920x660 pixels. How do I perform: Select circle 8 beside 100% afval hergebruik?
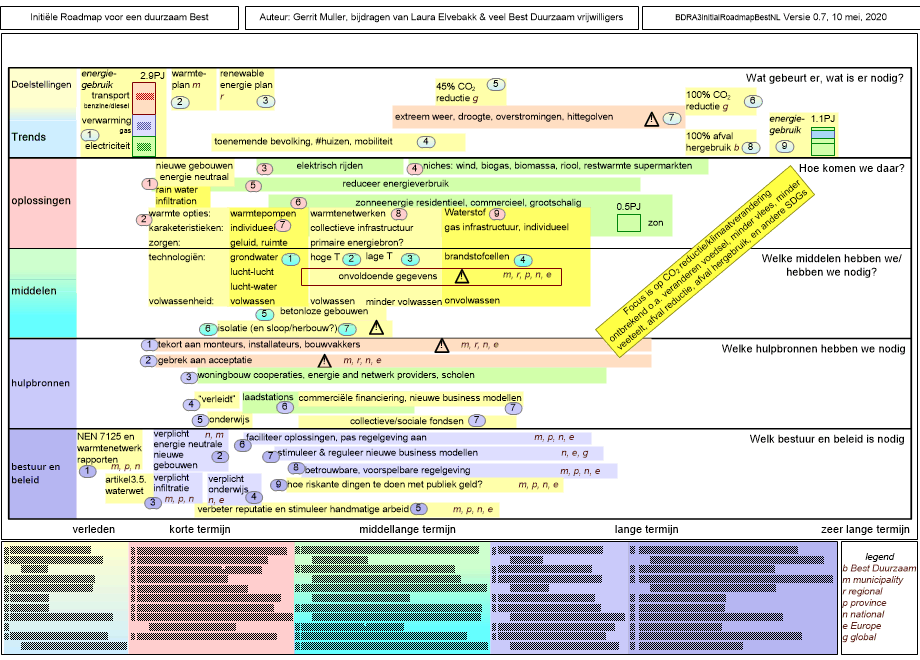click(x=750, y=147)
